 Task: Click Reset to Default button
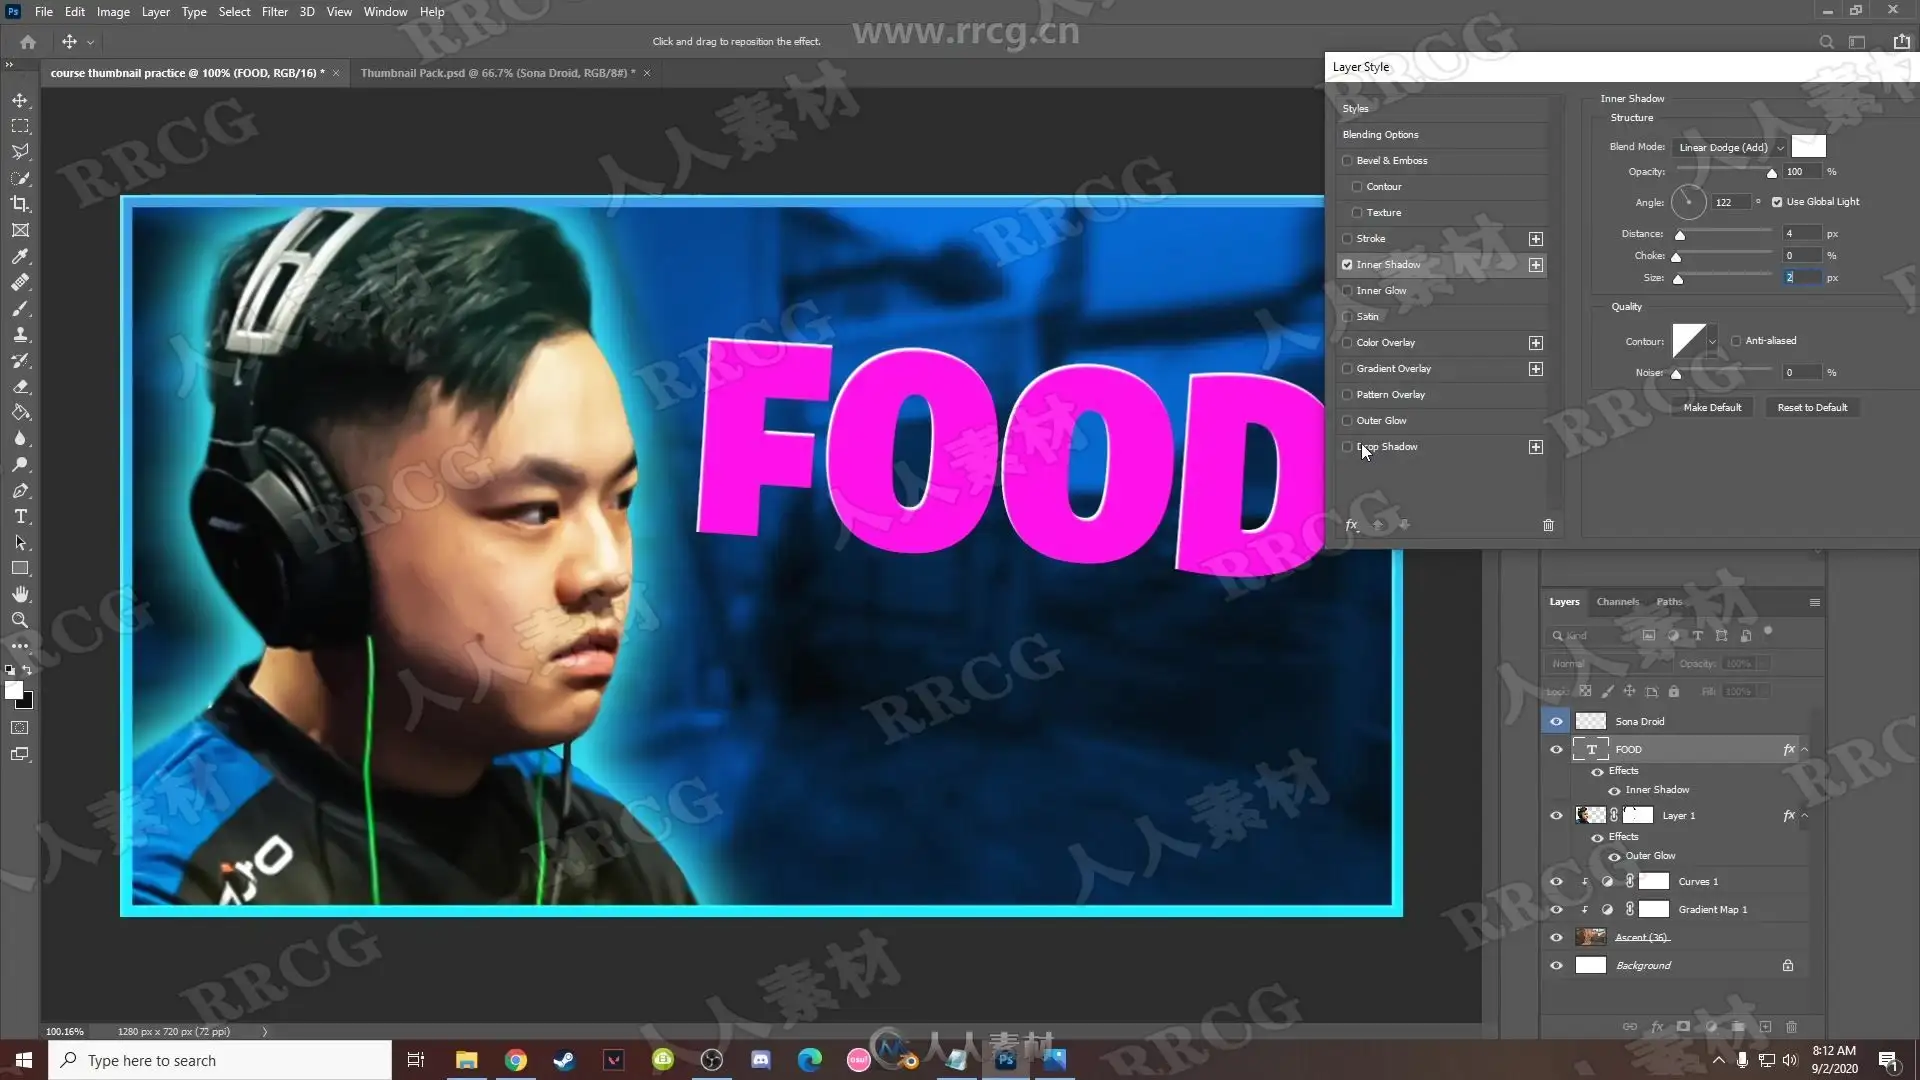click(x=1811, y=408)
